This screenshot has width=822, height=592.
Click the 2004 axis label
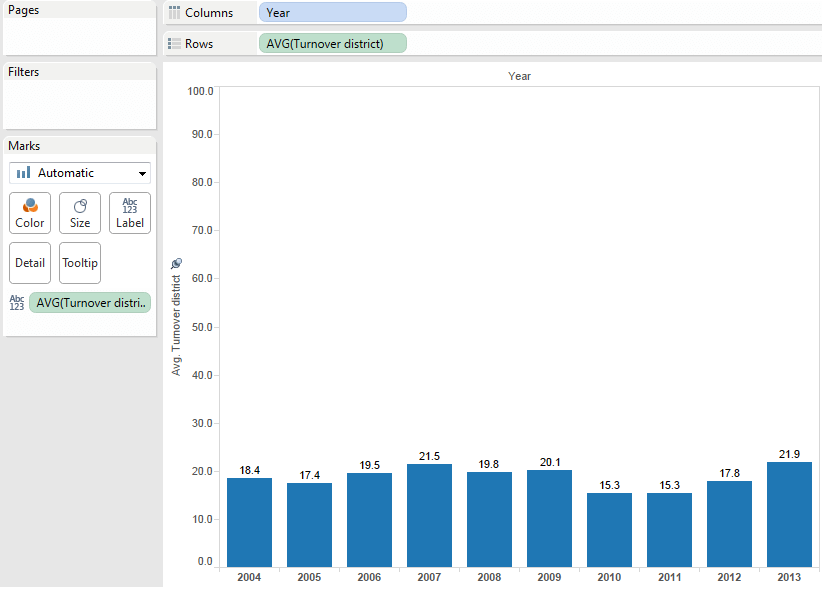(x=248, y=577)
